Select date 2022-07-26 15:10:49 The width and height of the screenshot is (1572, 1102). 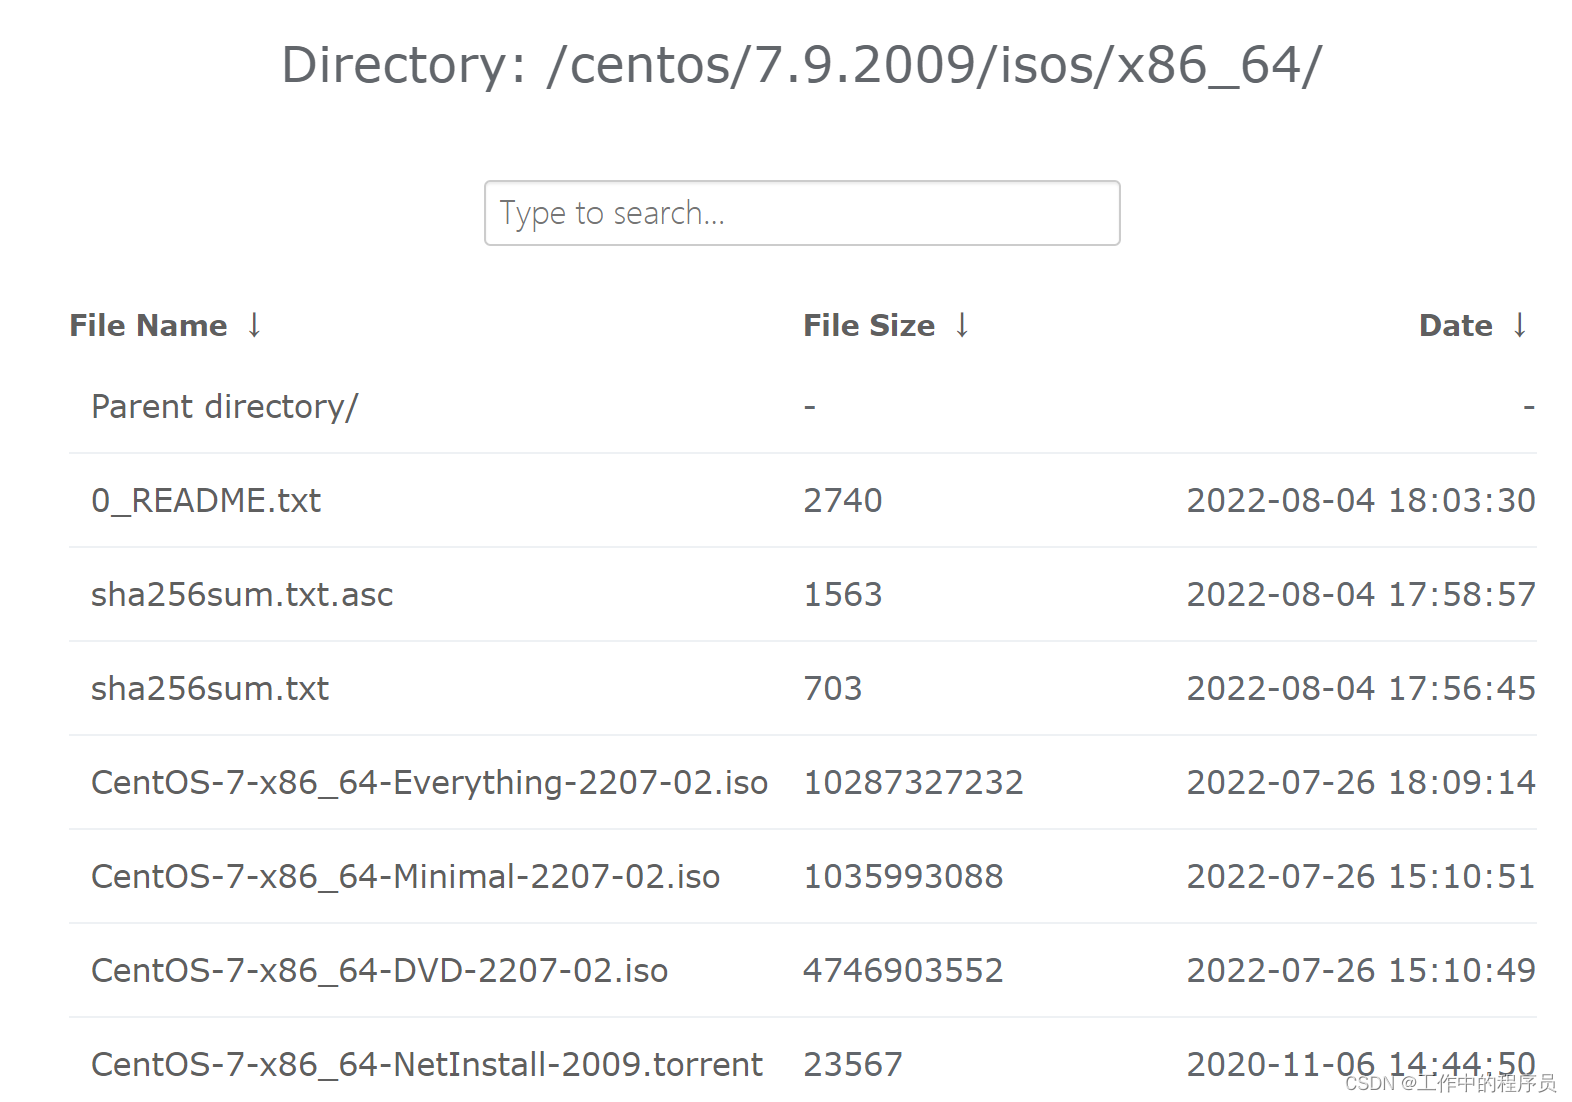[x=1361, y=971]
